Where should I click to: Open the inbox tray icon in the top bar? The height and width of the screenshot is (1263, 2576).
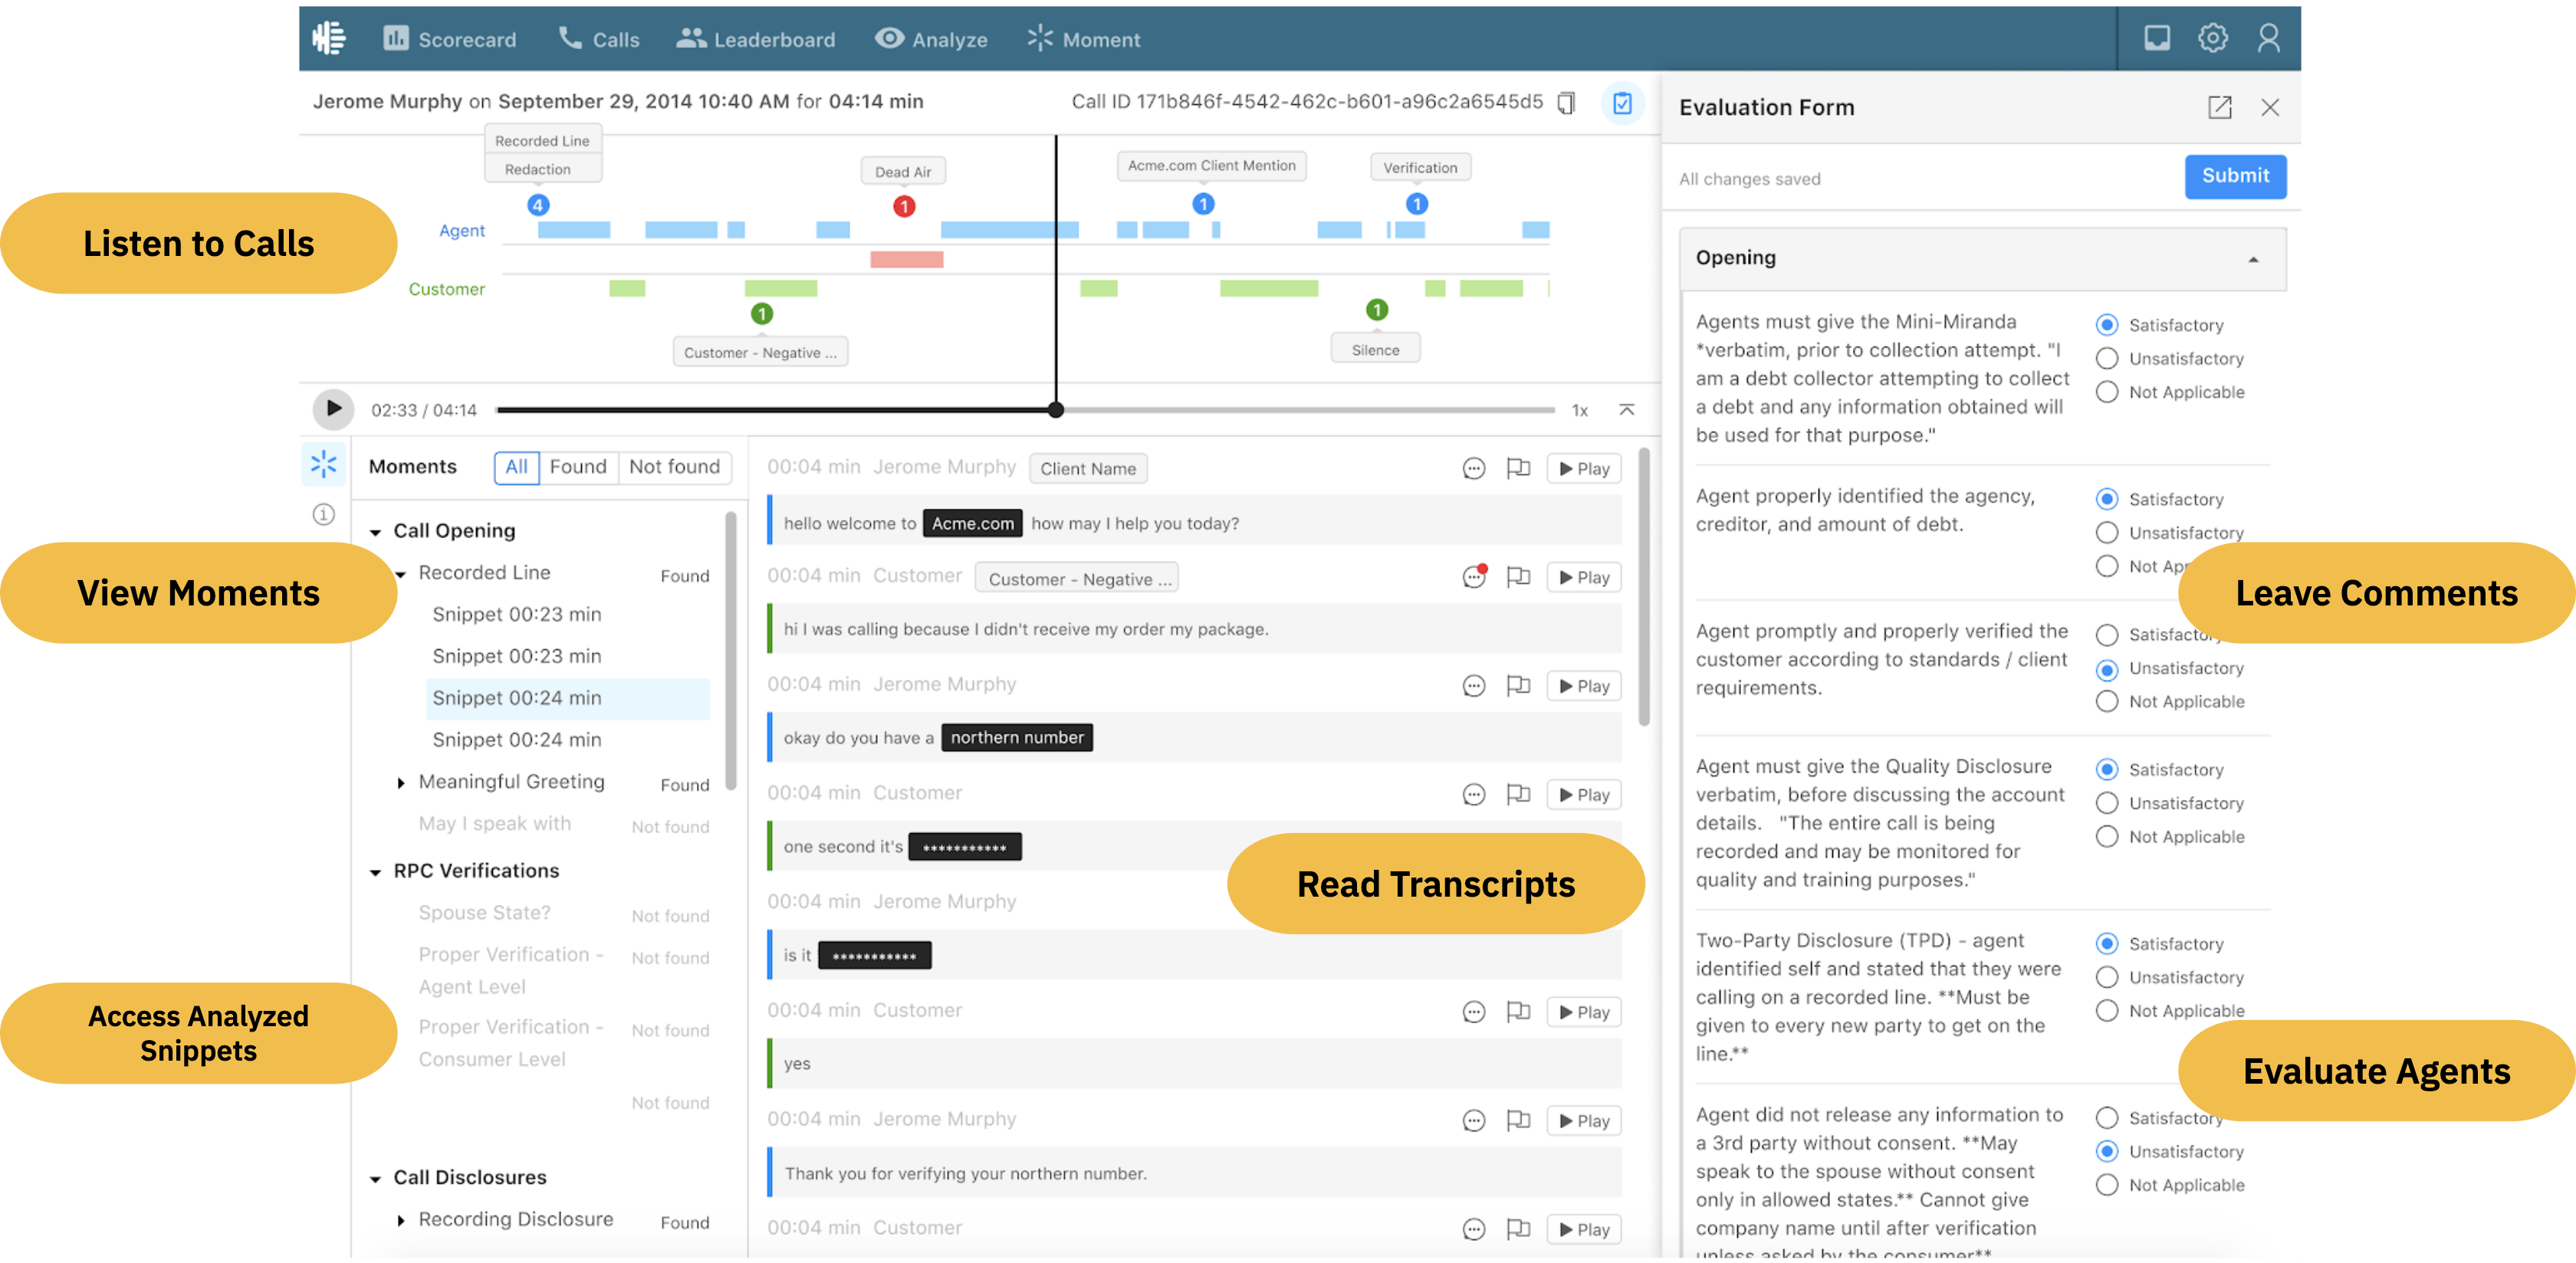(2157, 38)
